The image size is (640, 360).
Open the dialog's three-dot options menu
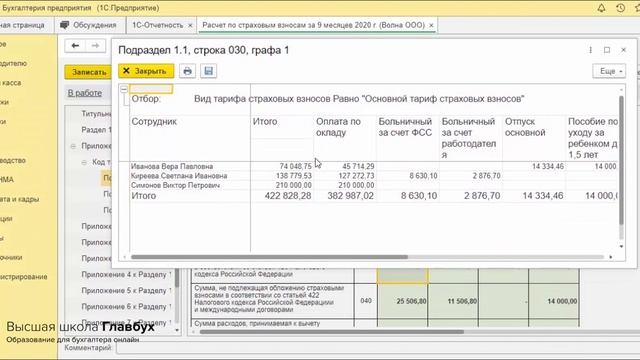tap(590, 50)
